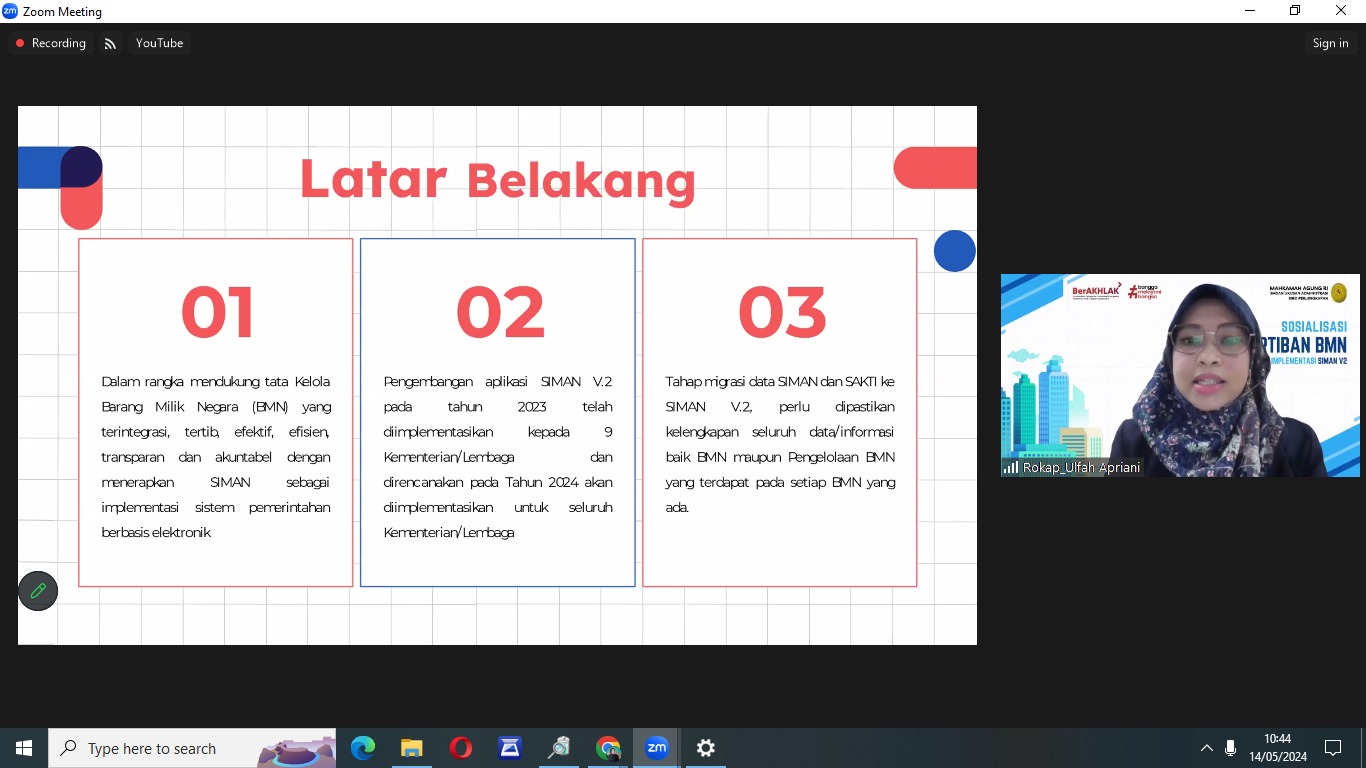Click the Zoom icon in the taskbar
Image resolution: width=1366 pixels, height=768 pixels.
point(656,748)
